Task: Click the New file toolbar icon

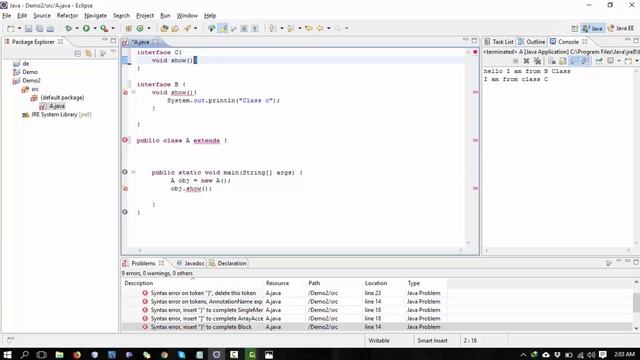Action: click(x=11, y=28)
